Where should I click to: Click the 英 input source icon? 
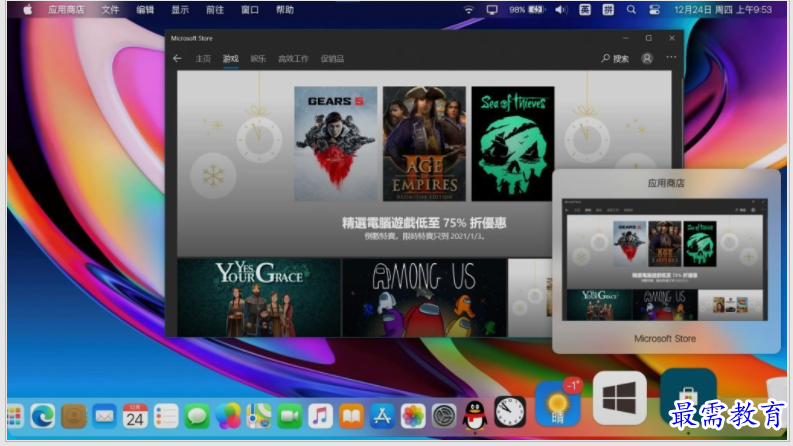pos(585,10)
